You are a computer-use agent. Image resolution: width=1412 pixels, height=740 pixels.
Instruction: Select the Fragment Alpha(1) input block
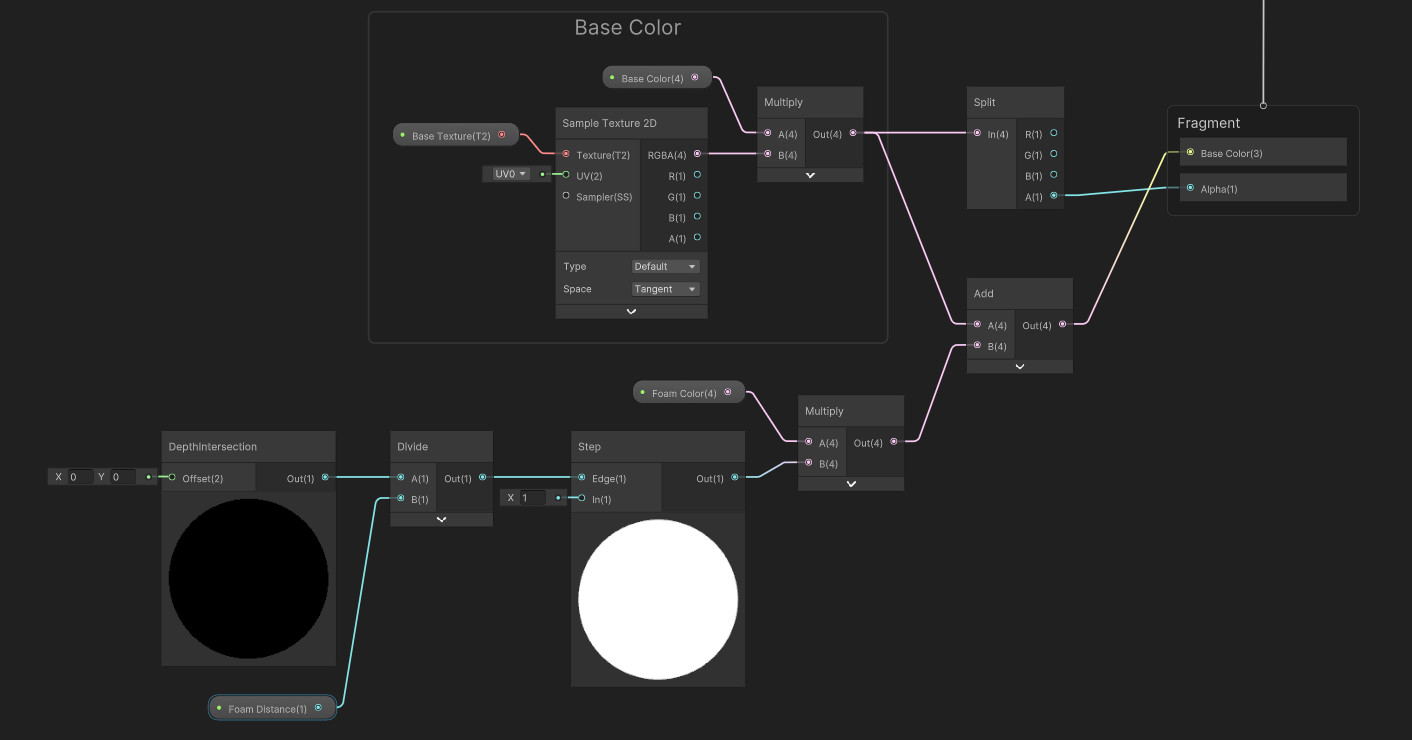click(1264, 188)
